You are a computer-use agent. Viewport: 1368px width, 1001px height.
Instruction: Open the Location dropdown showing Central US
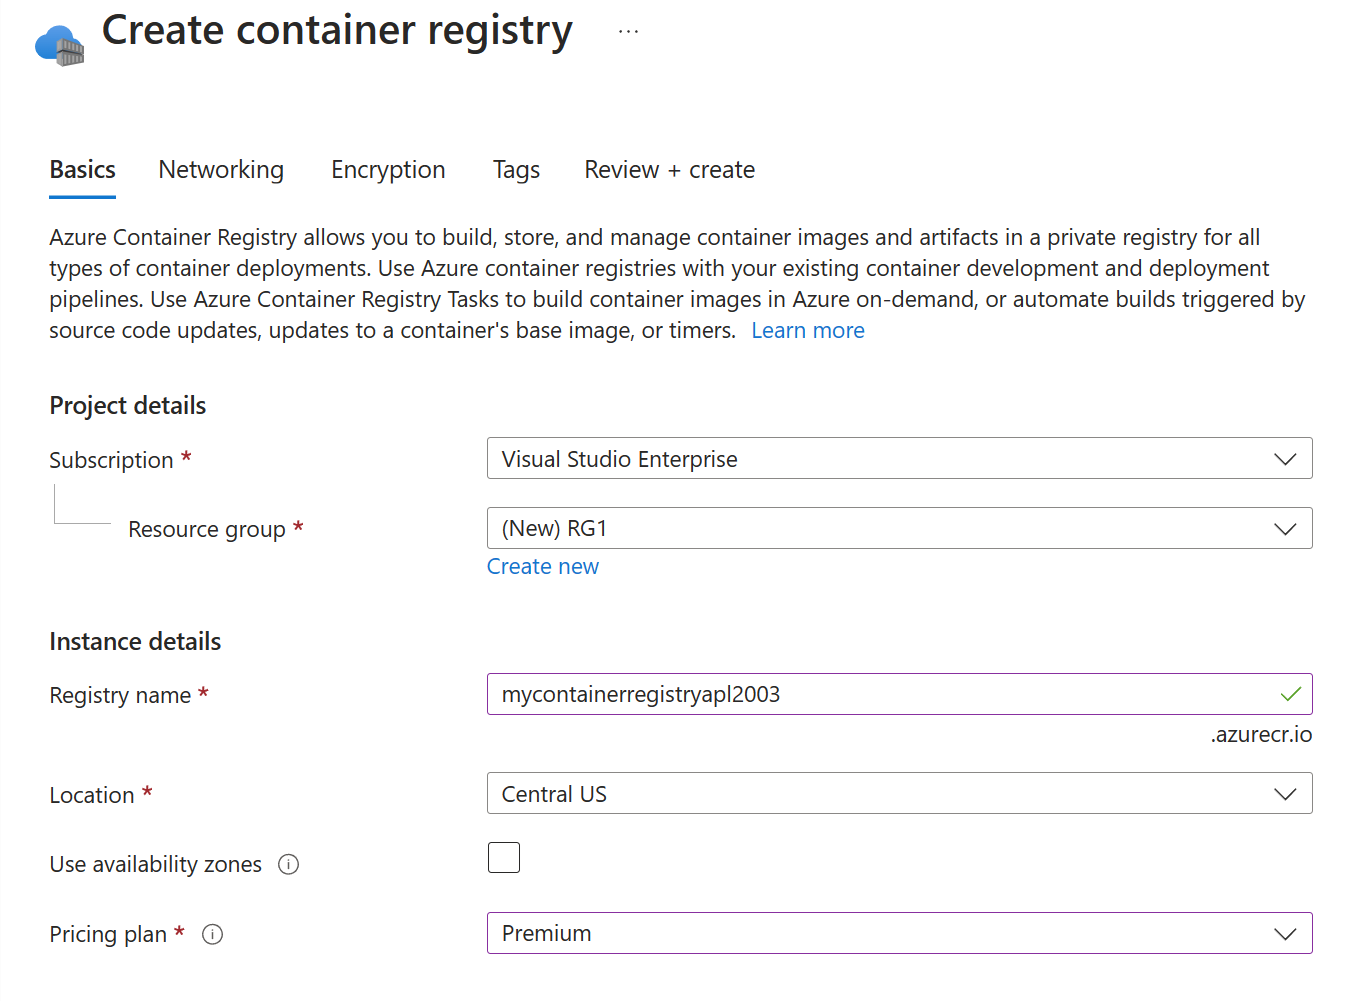click(x=900, y=793)
